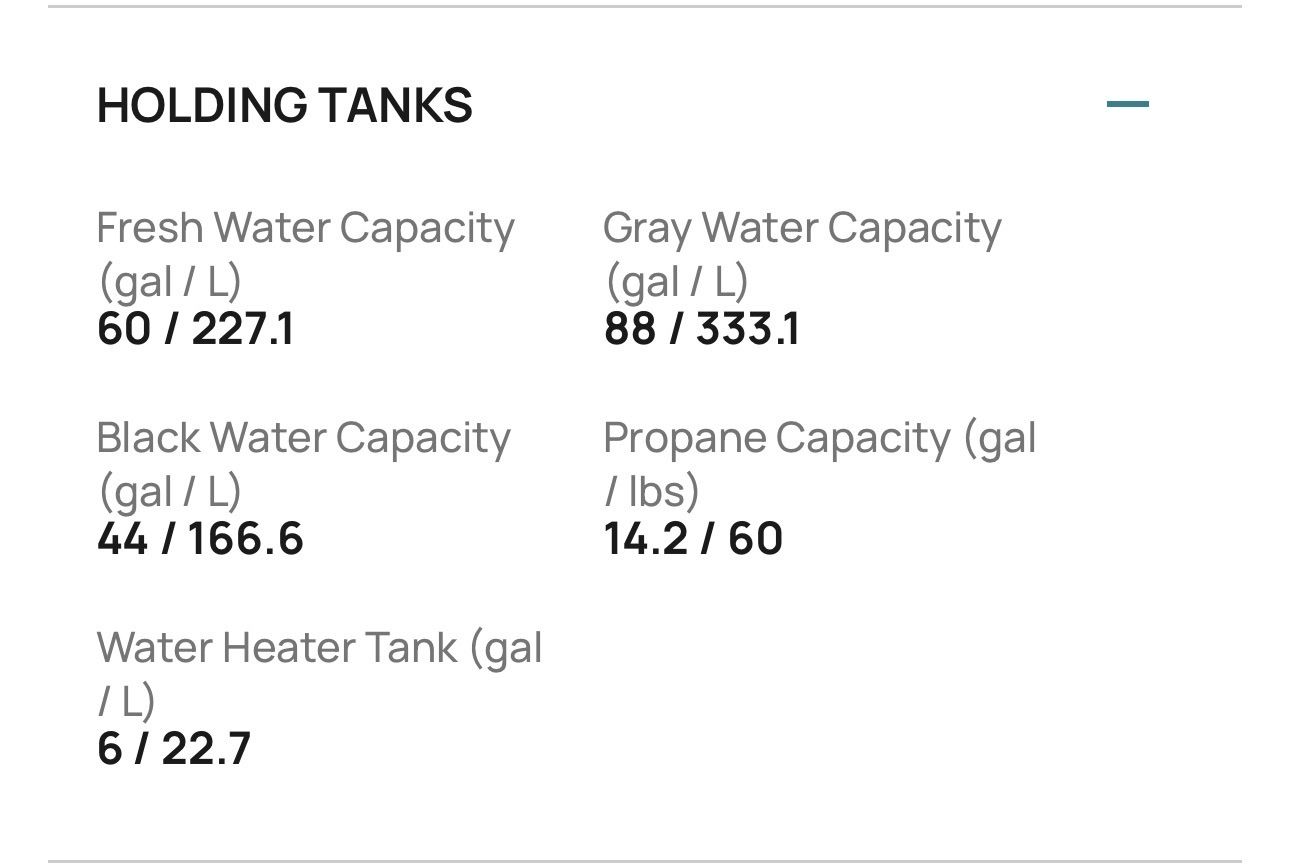Click the (gal / L) unit under Black Water
This screenshot has width=1290, height=865.
170,492
